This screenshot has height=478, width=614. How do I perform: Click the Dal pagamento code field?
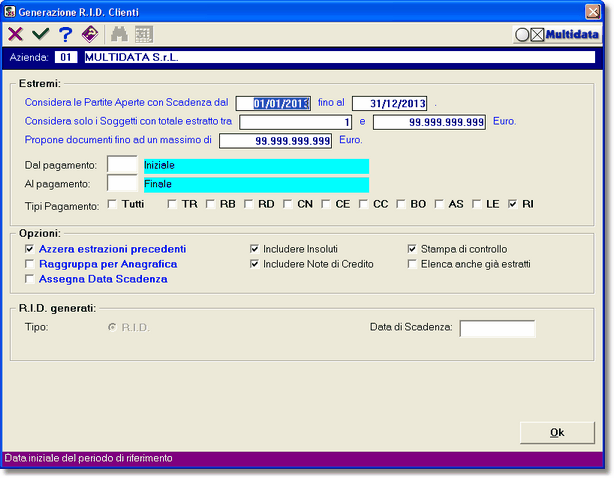click(x=122, y=165)
